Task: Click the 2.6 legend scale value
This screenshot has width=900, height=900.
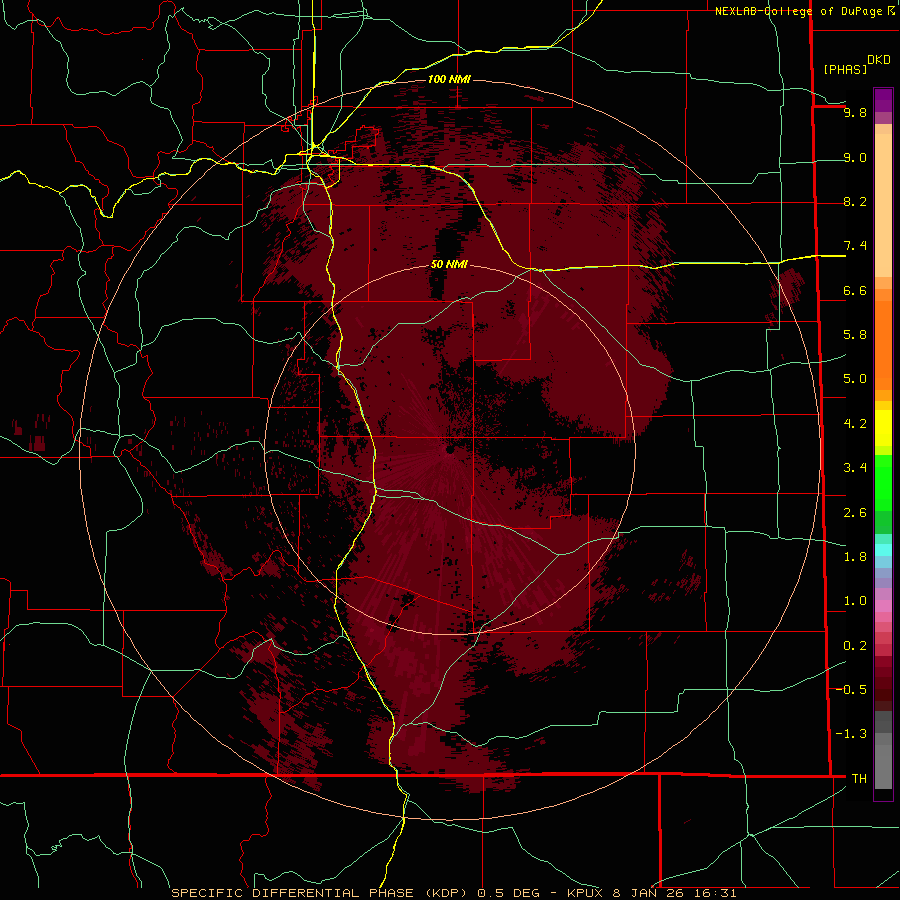Action: 855,512
